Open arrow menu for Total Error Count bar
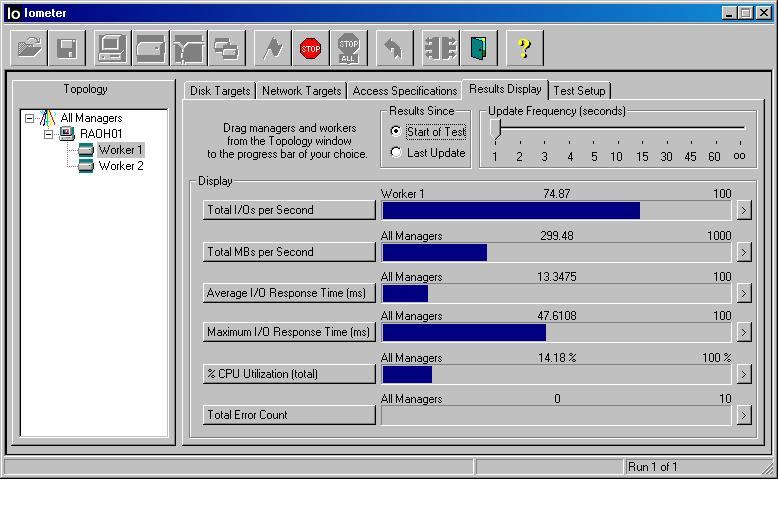 [743, 415]
